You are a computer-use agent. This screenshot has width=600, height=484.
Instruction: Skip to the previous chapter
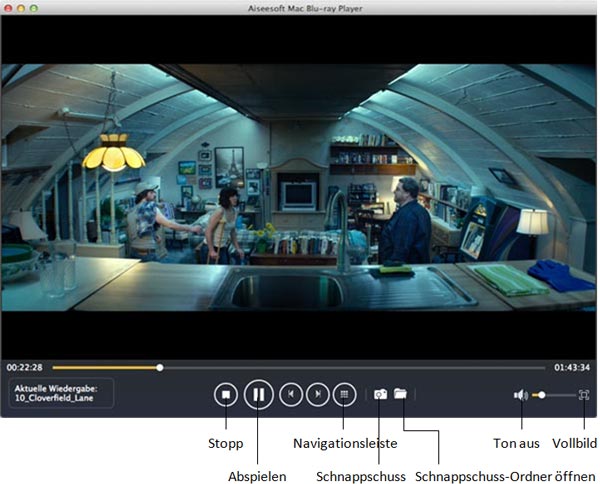coord(291,394)
